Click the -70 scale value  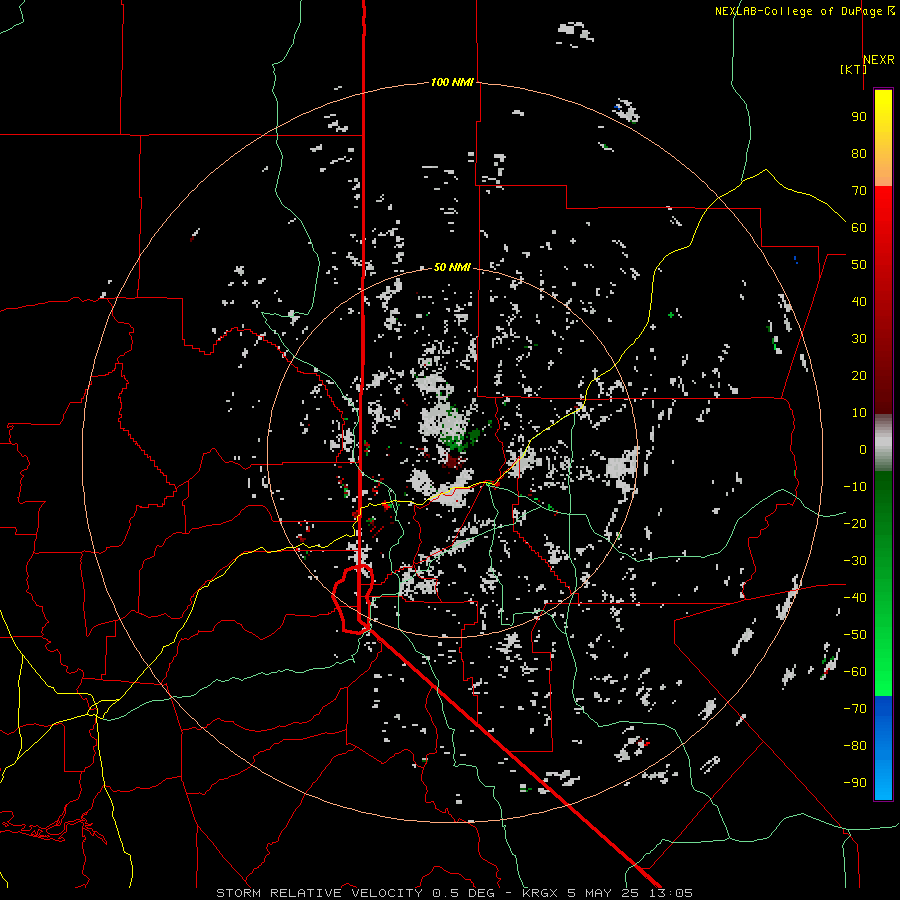tap(855, 709)
